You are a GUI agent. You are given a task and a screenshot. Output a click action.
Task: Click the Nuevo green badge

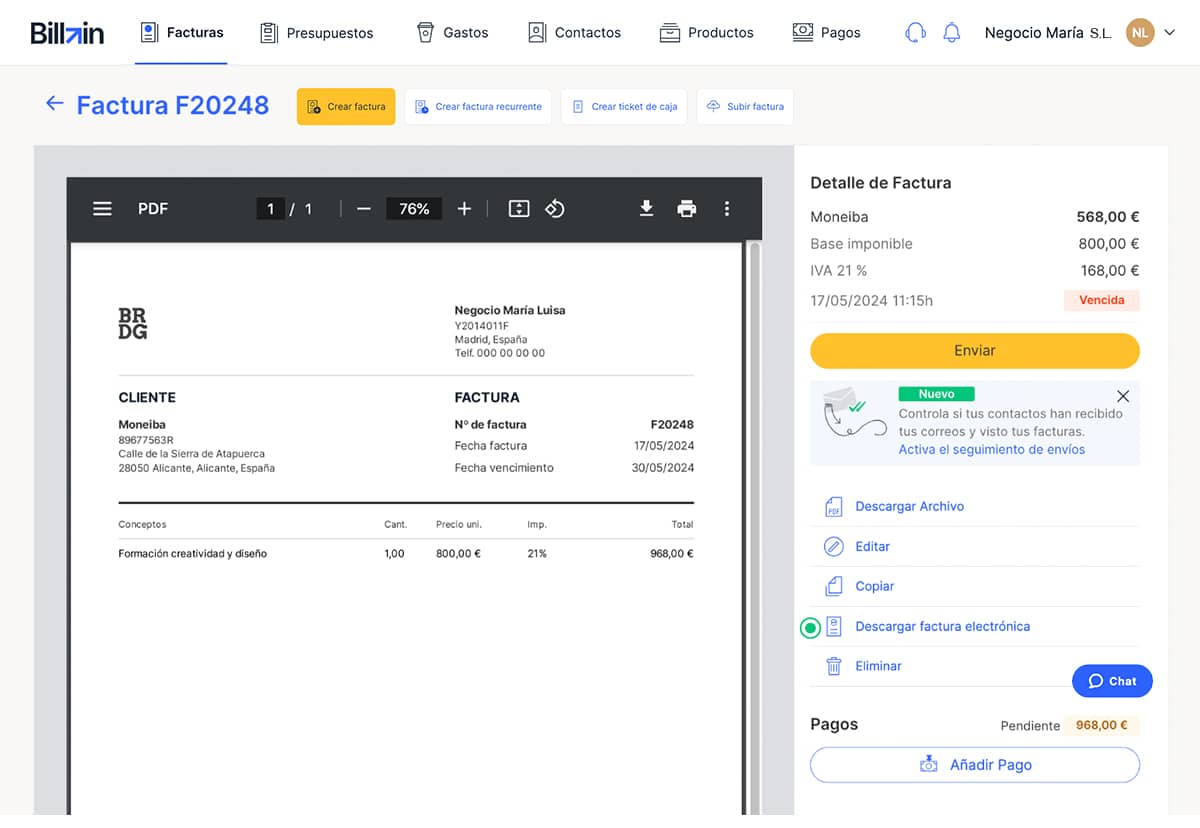(936, 394)
